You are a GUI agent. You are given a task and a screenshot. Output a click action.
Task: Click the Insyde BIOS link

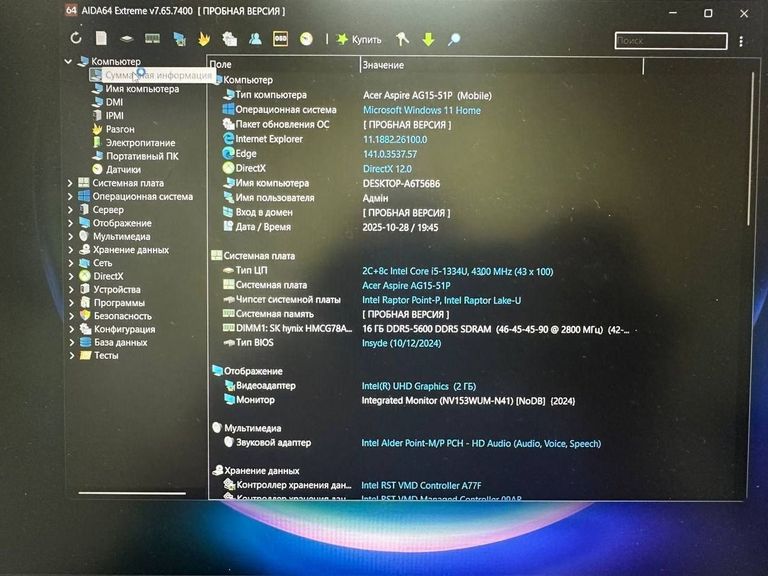click(401, 343)
